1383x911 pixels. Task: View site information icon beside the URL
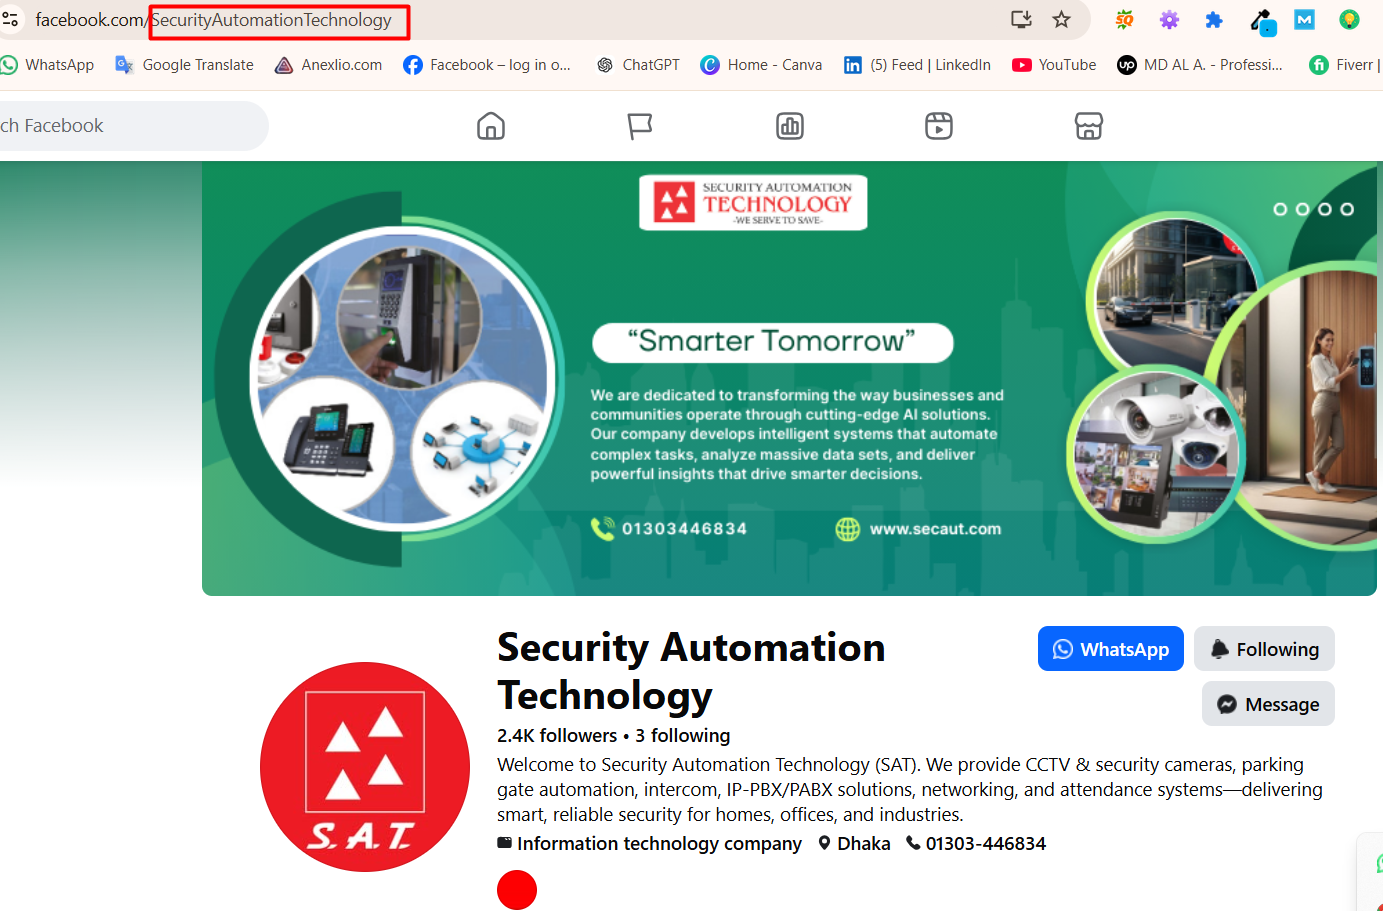tap(11, 20)
